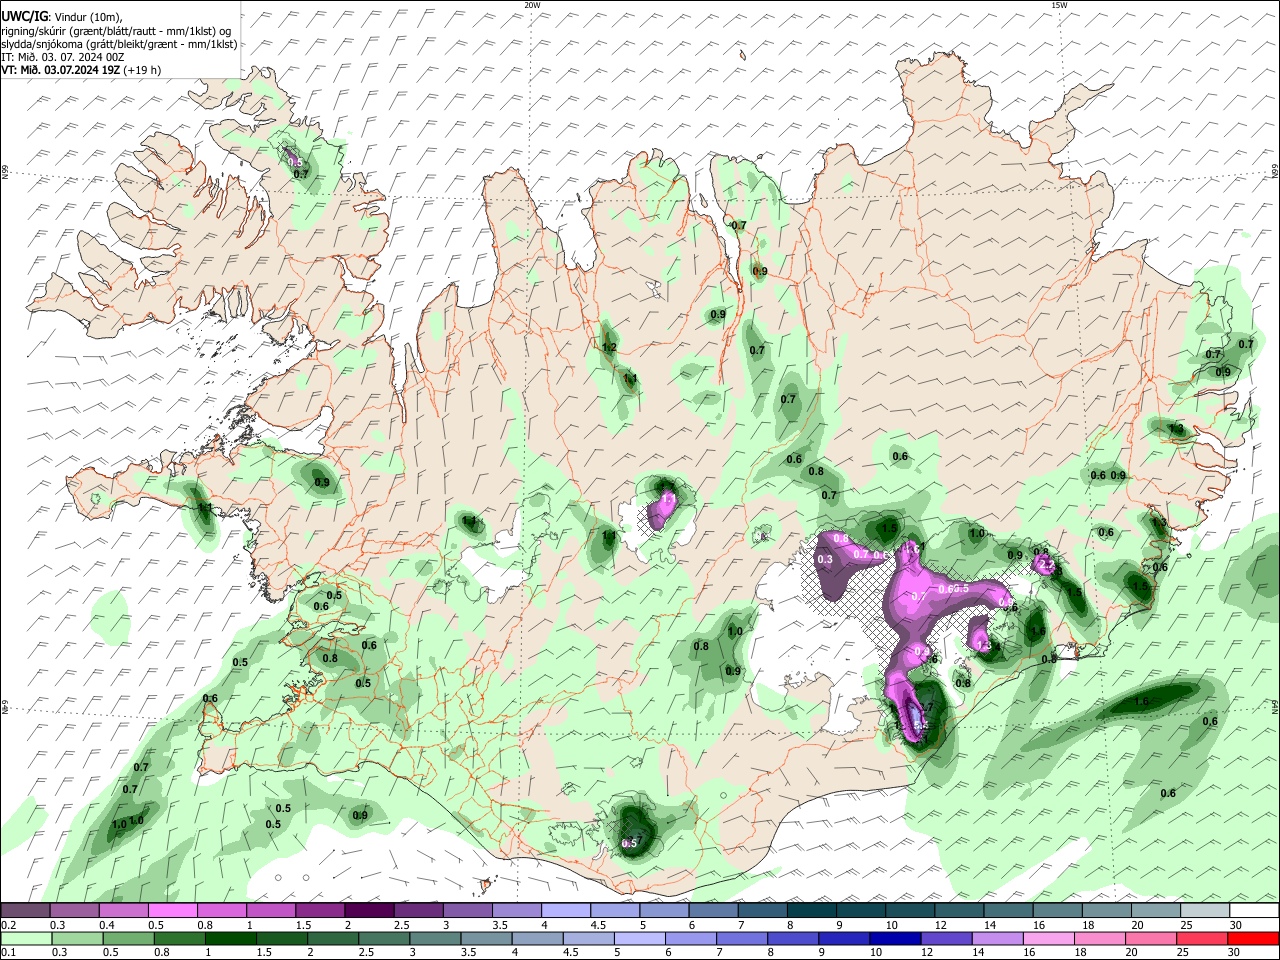This screenshot has width=1280, height=960.
Task: Click the '0.2' label in the snow legend
Action: [x=7, y=925]
